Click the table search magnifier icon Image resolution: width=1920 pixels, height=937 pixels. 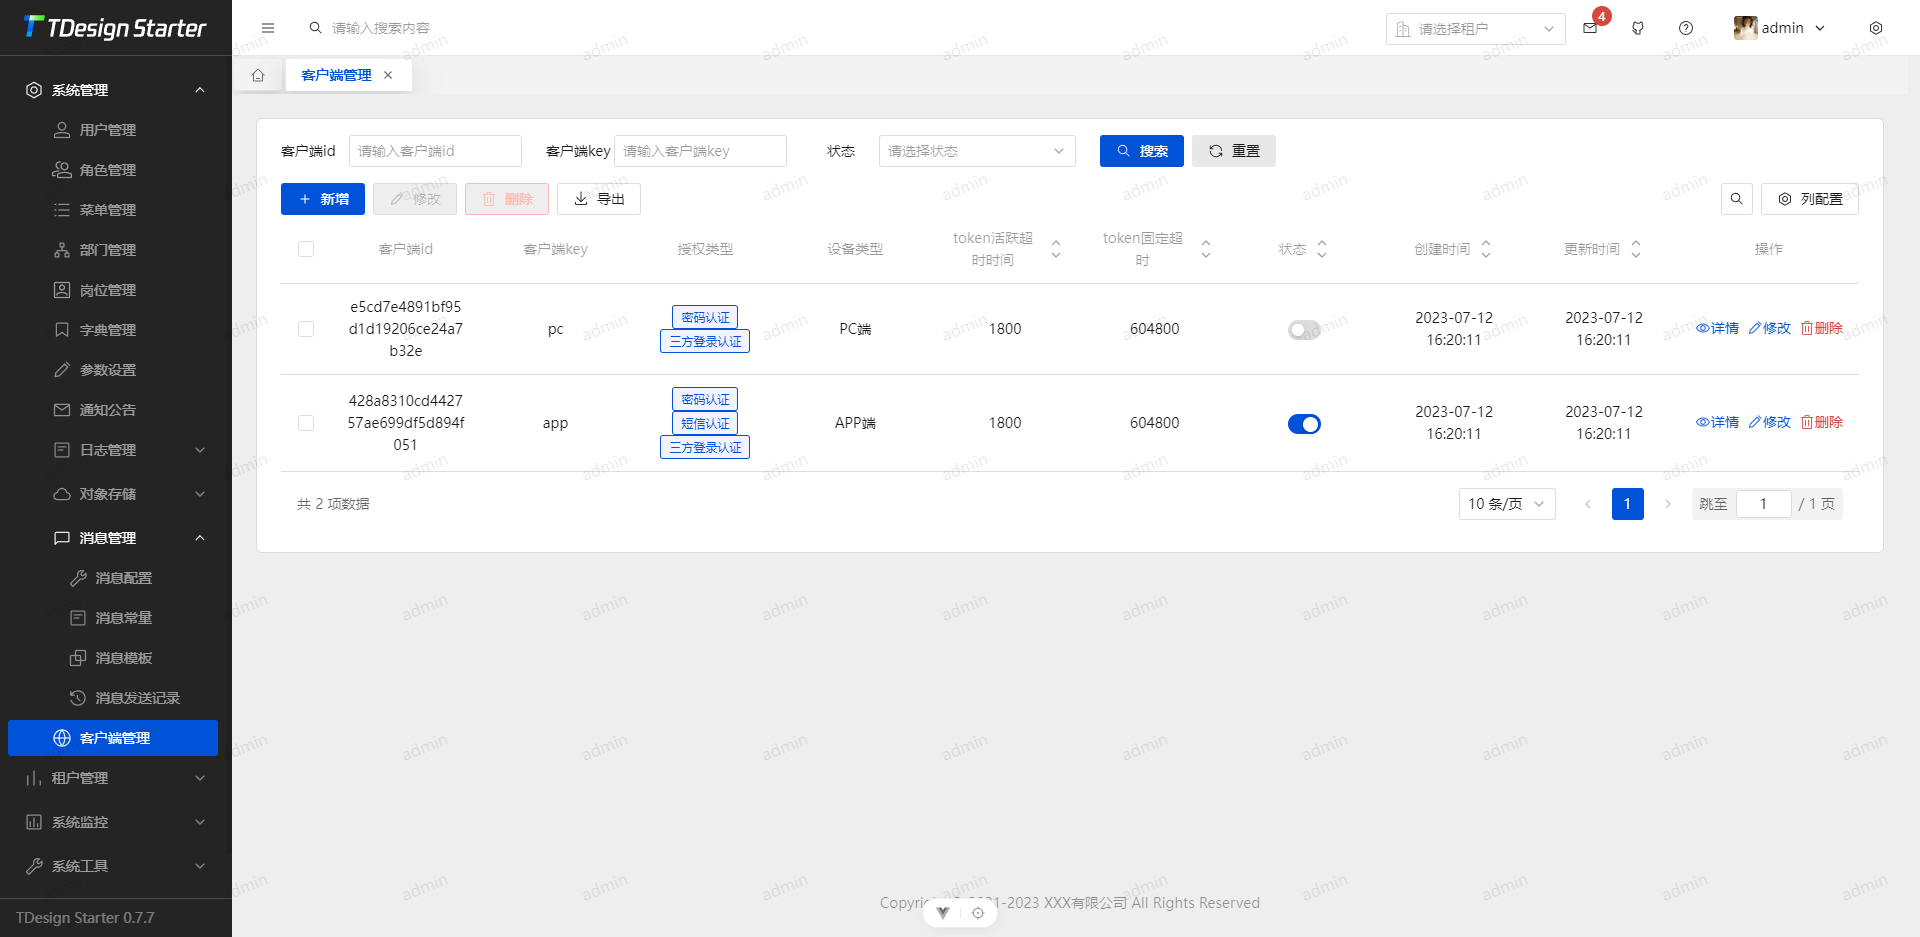[1736, 199]
